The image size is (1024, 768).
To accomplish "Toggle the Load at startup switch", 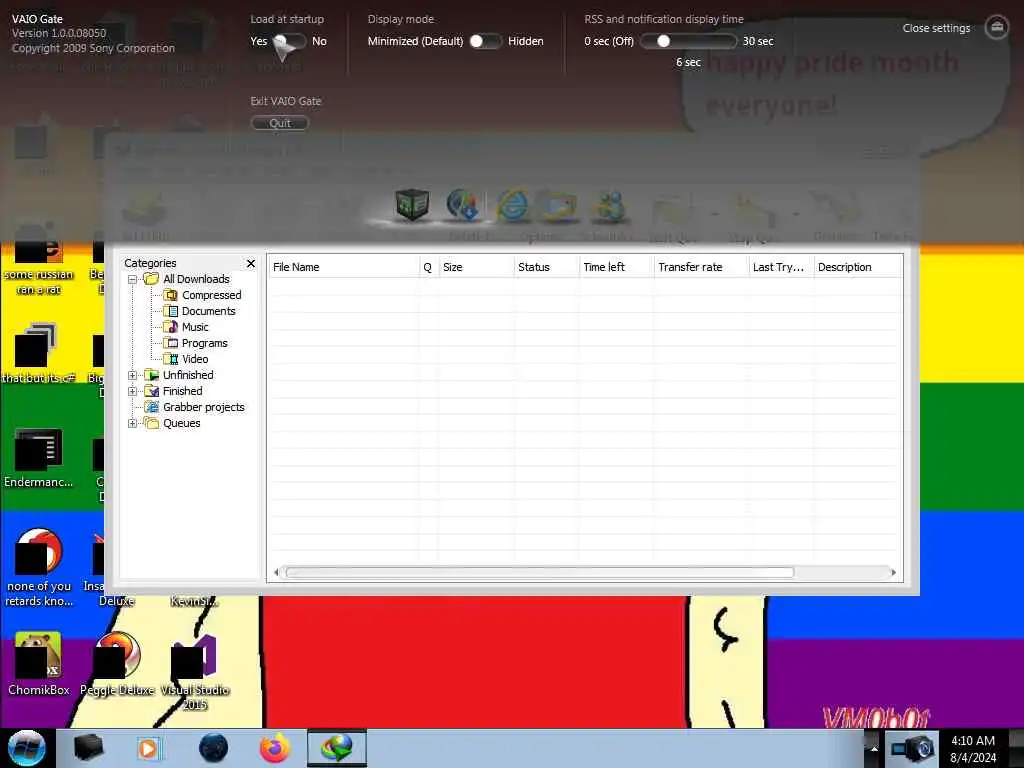I will tap(290, 41).
